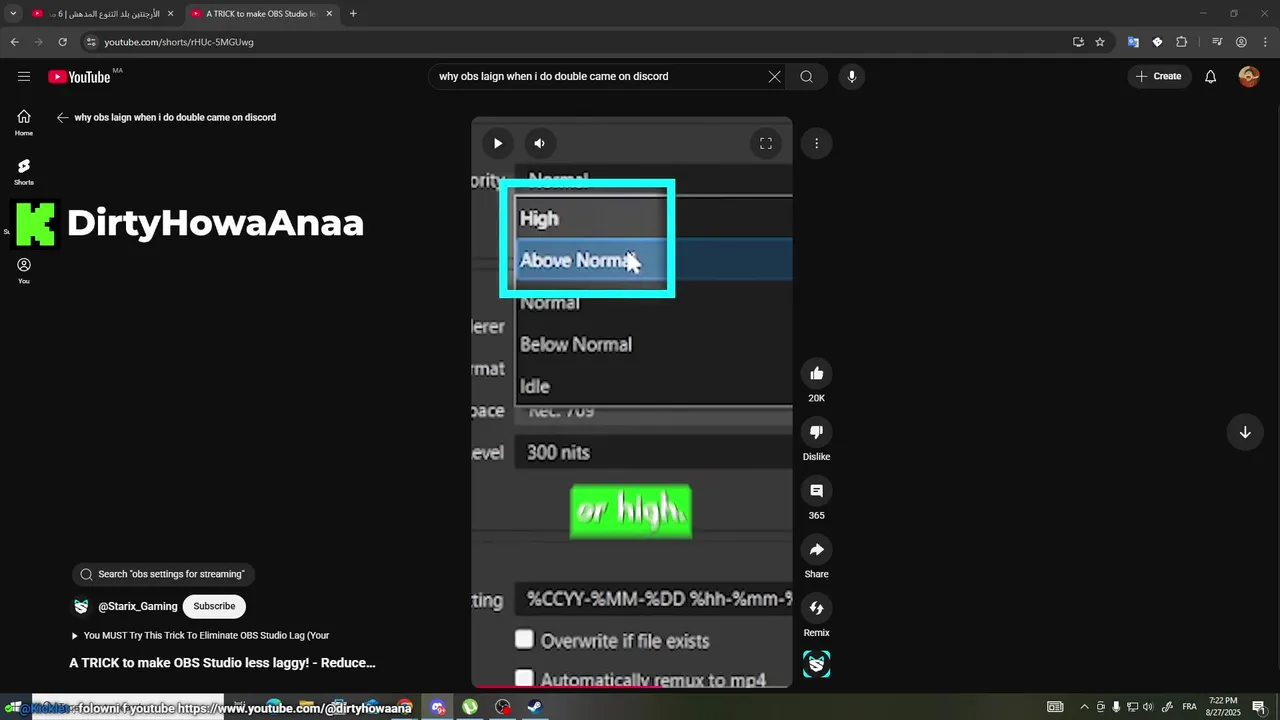This screenshot has height=720, width=1280.
Task: Seek on the Short's red progress bar
Action: (632, 686)
